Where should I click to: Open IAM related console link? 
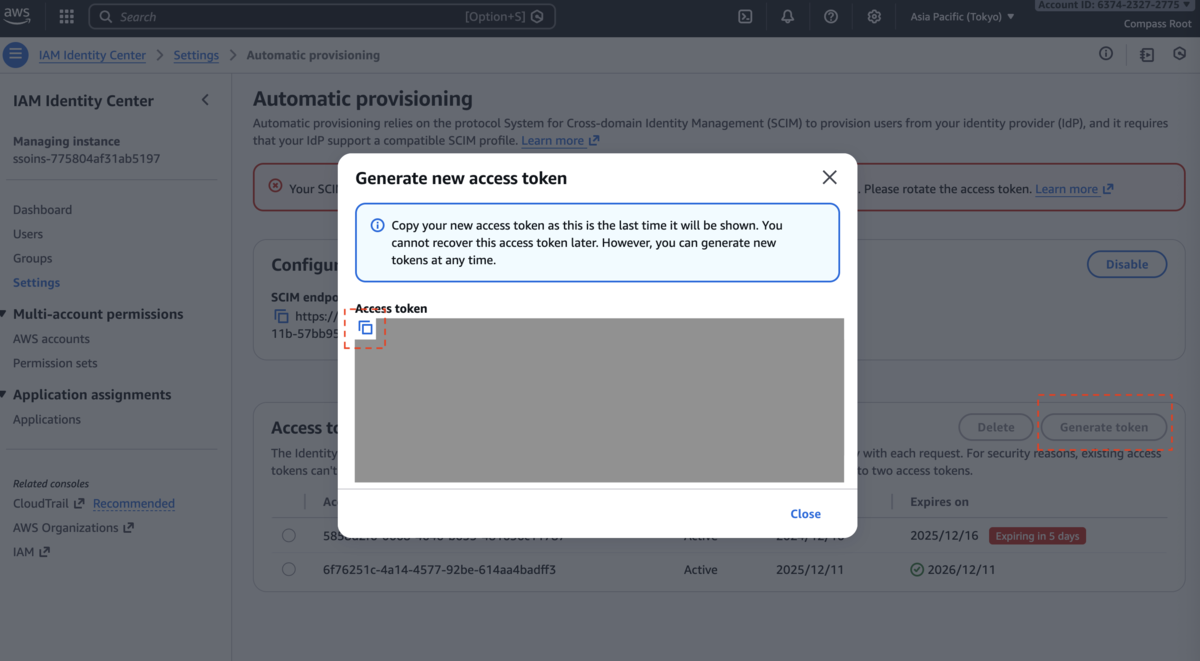pyautogui.click(x=31, y=552)
